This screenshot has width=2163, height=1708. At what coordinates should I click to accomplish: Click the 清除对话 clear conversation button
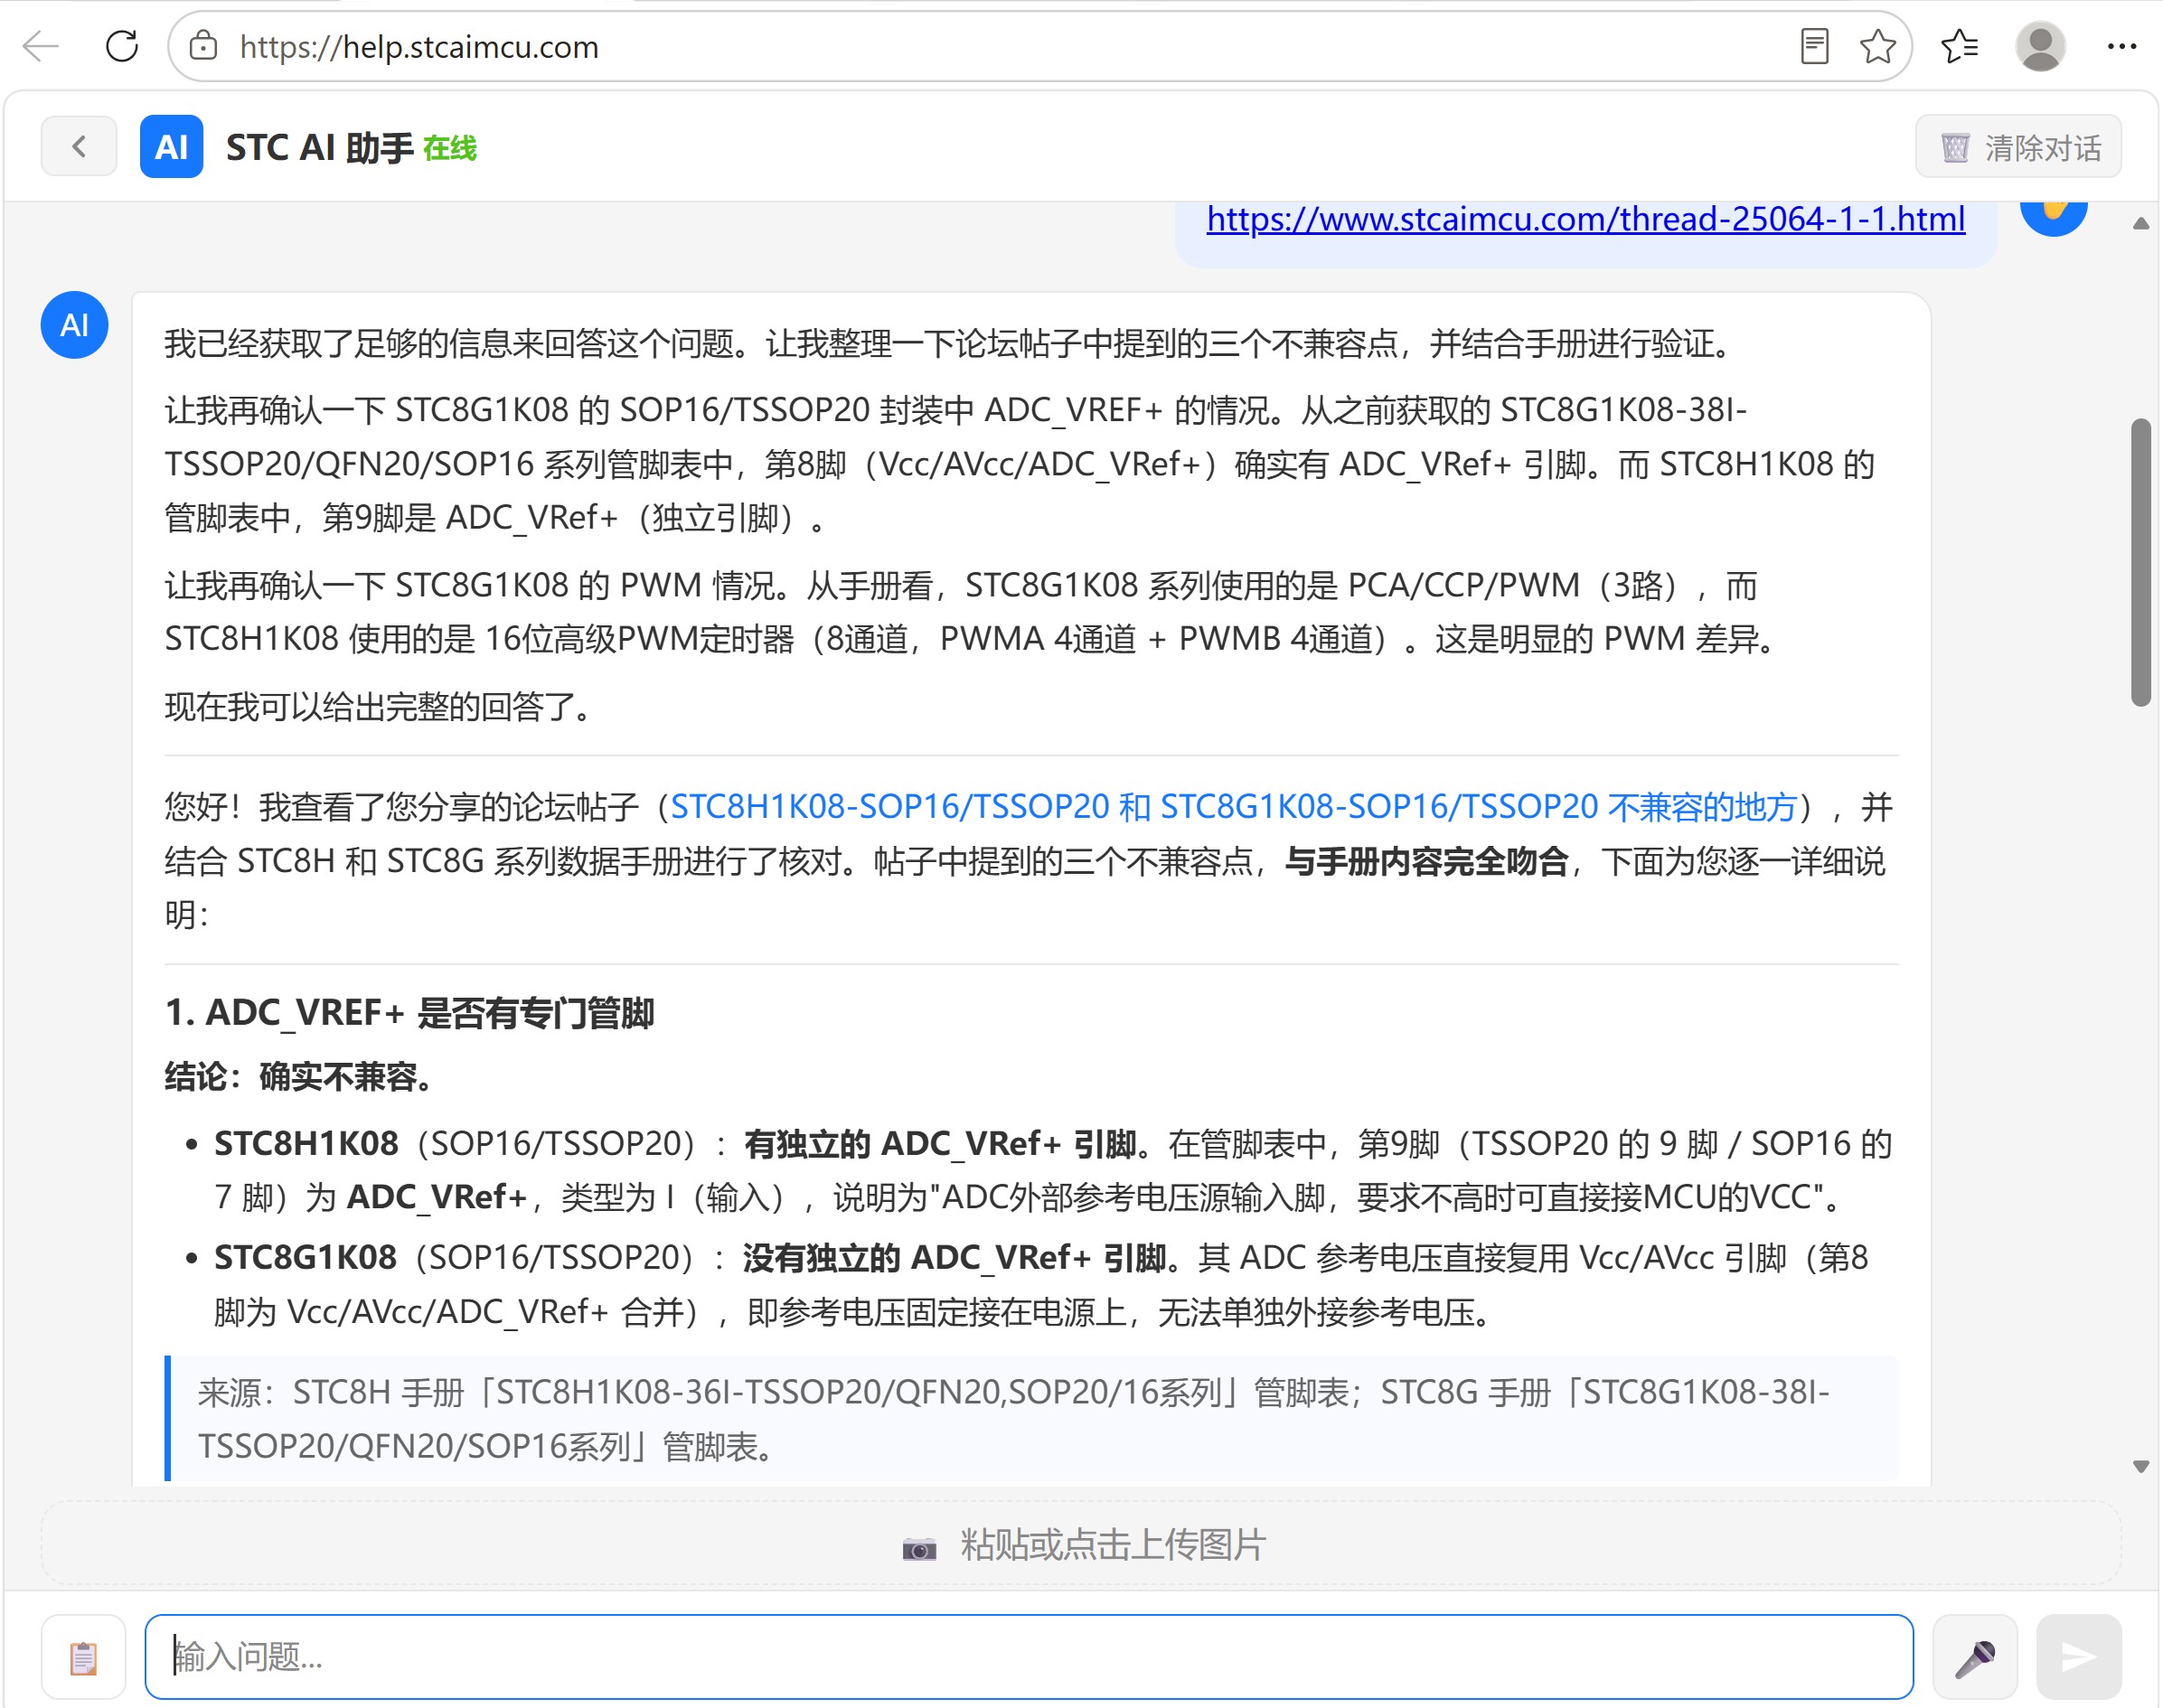[x=2018, y=147]
